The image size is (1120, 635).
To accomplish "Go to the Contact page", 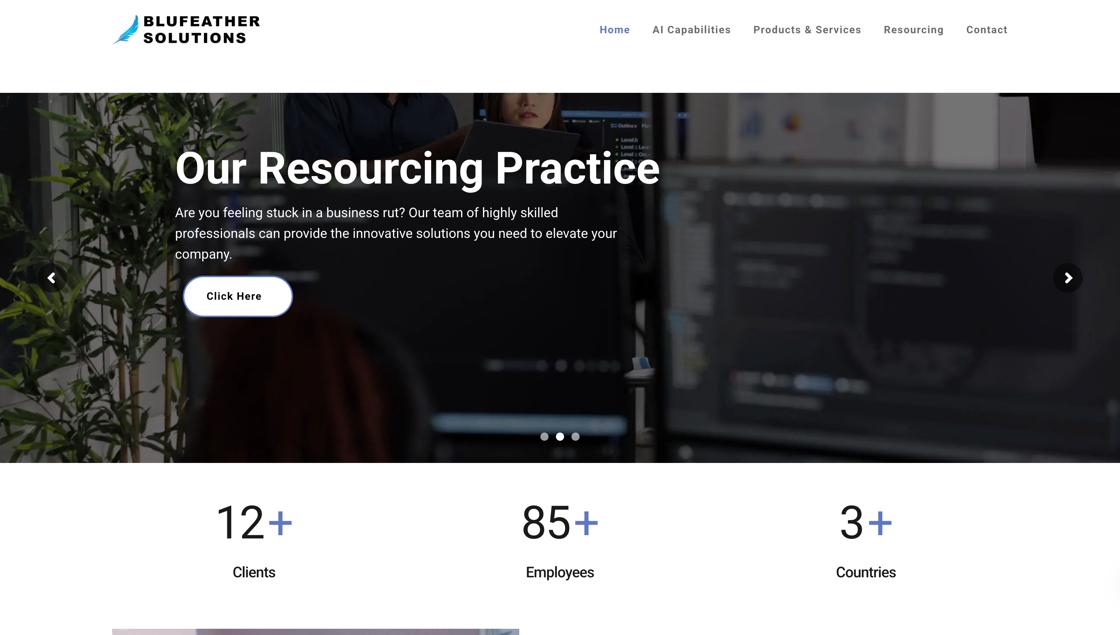I will point(987,29).
